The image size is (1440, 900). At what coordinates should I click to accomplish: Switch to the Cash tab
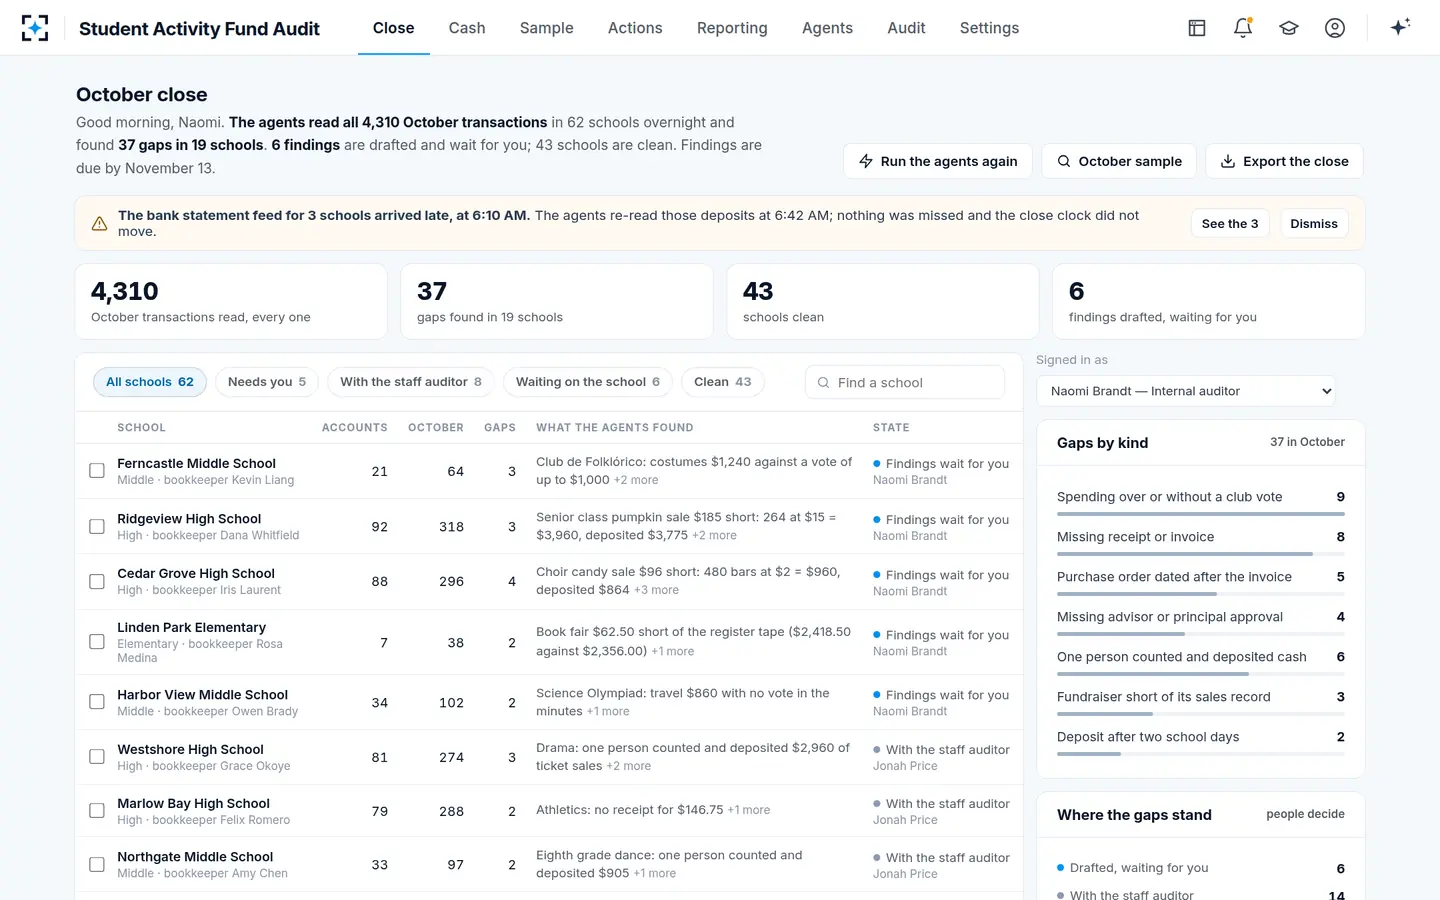pos(467,28)
